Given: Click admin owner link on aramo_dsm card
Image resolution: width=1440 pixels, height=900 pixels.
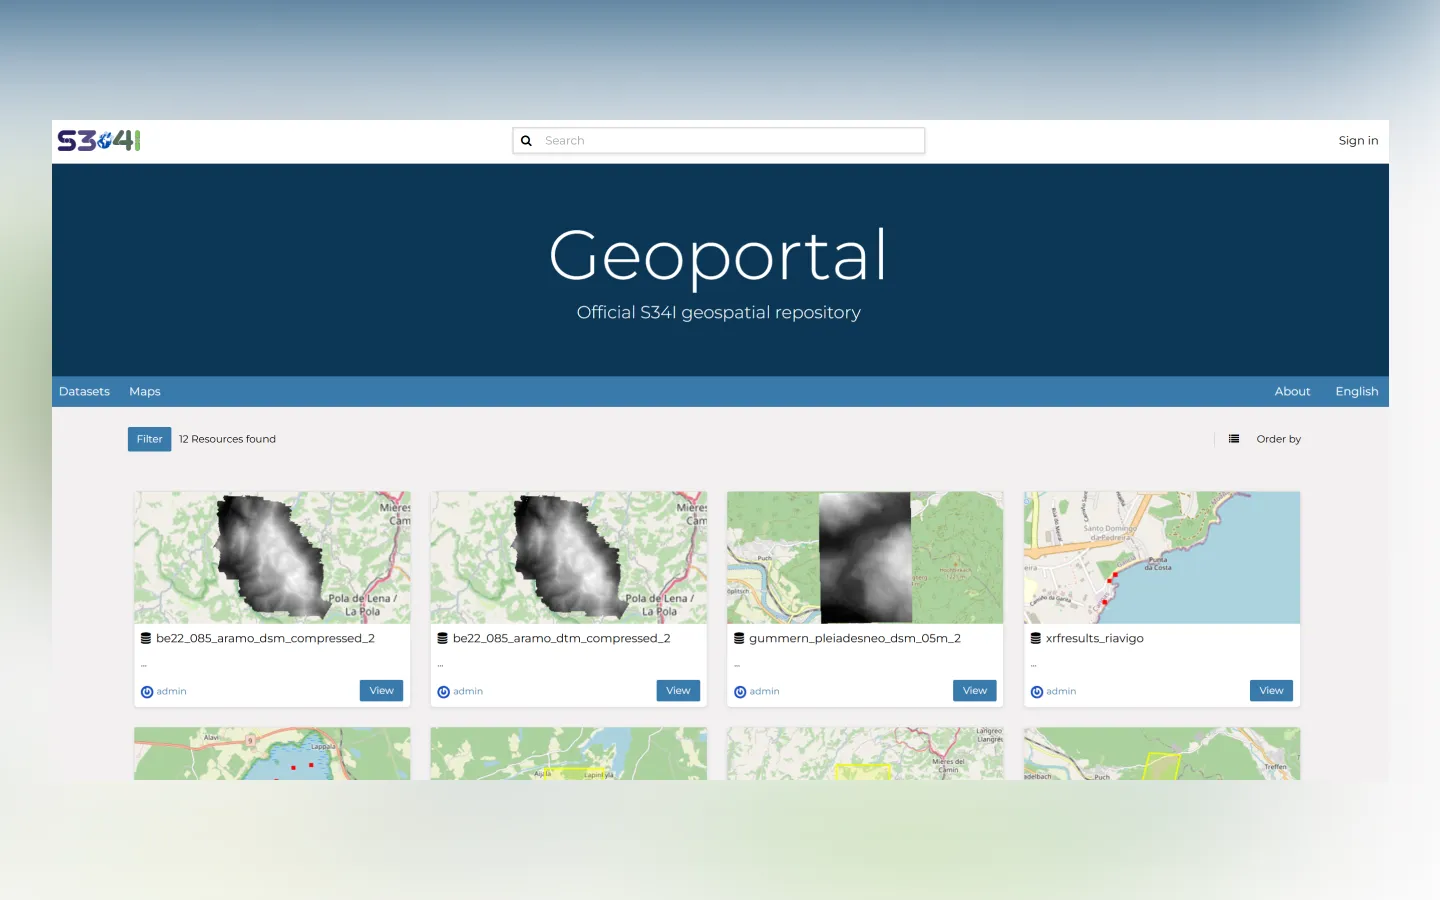Looking at the screenshot, I should tap(171, 692).
